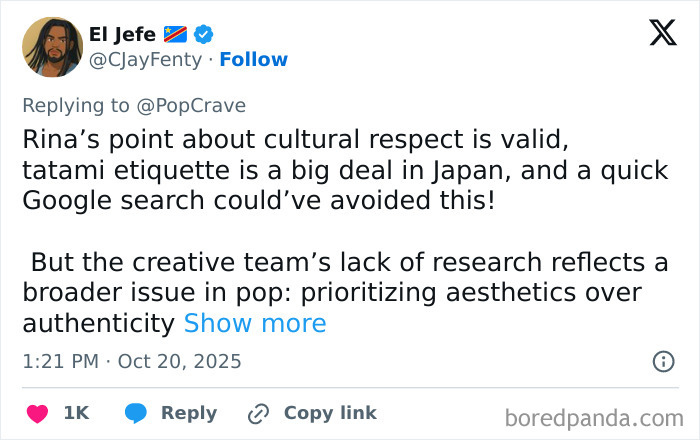Click the paragraph about the creative team
Viewport: 700px width, 440px height.
340,292
